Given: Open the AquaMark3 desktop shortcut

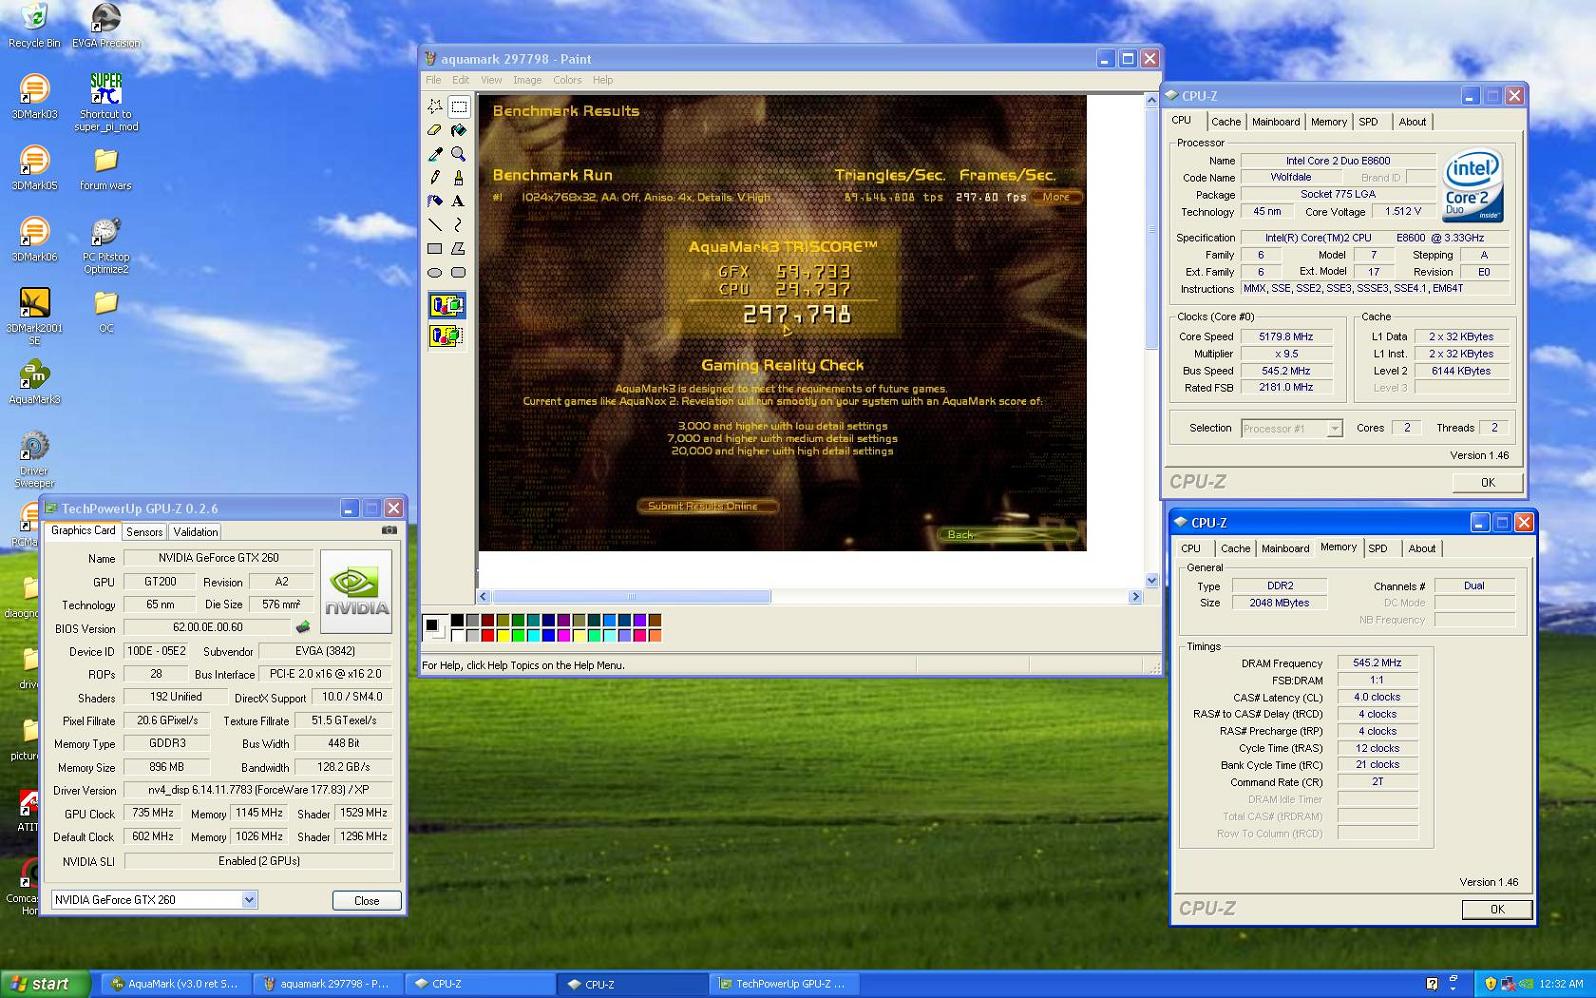Looking at the screenshot, I should [x=34, y=382].
